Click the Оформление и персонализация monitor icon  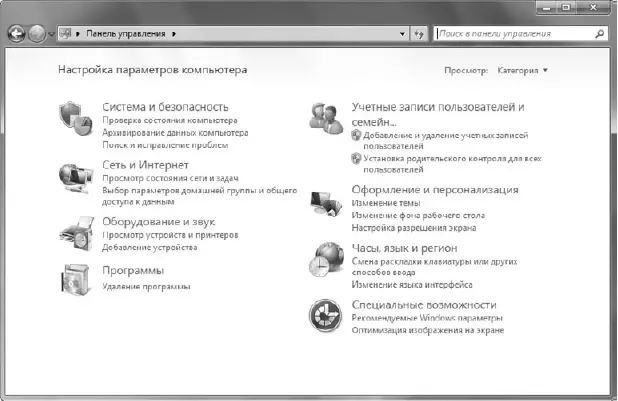[326, 203]
